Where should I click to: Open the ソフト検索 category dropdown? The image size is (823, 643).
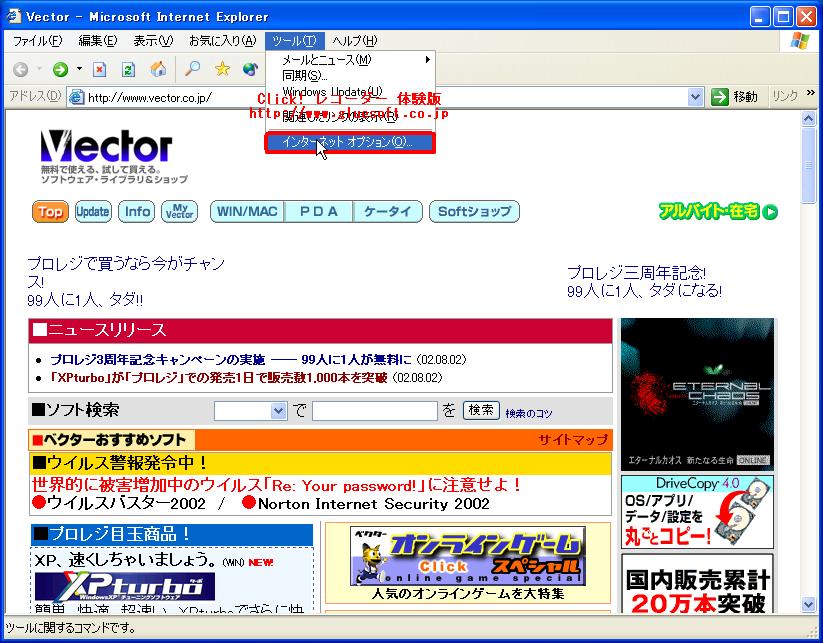(x=279, y=411)
